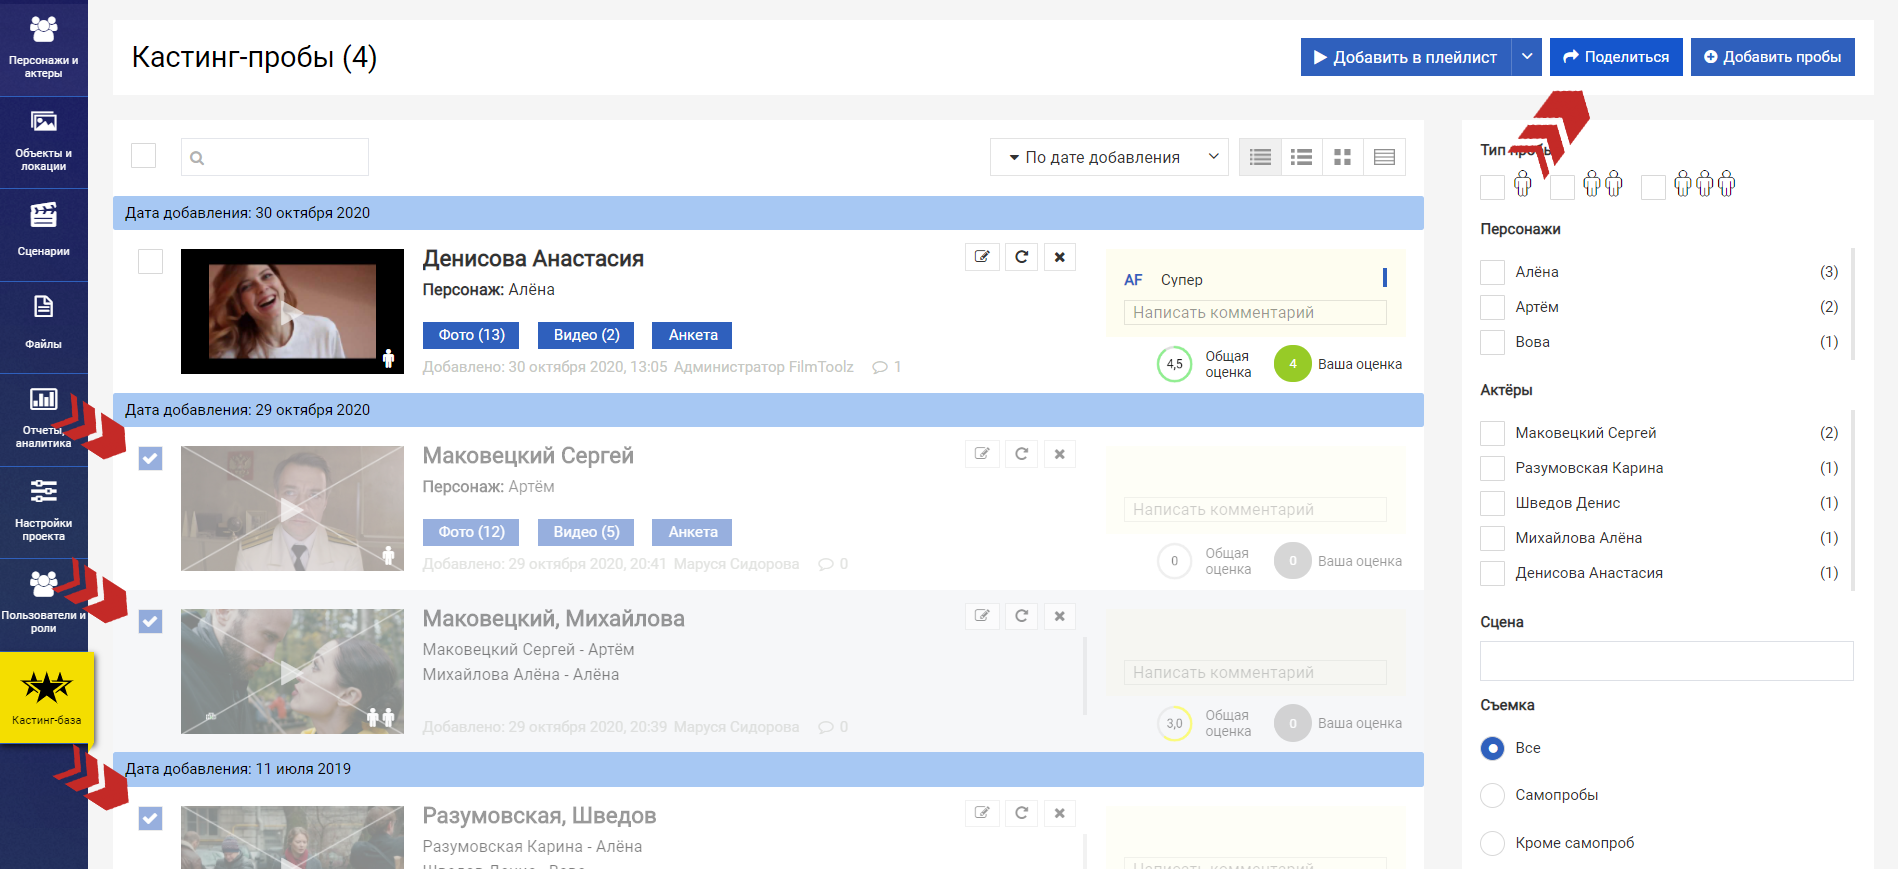Switch to bulleted list view icon
1898x869 pixels.
(1301, 157)
